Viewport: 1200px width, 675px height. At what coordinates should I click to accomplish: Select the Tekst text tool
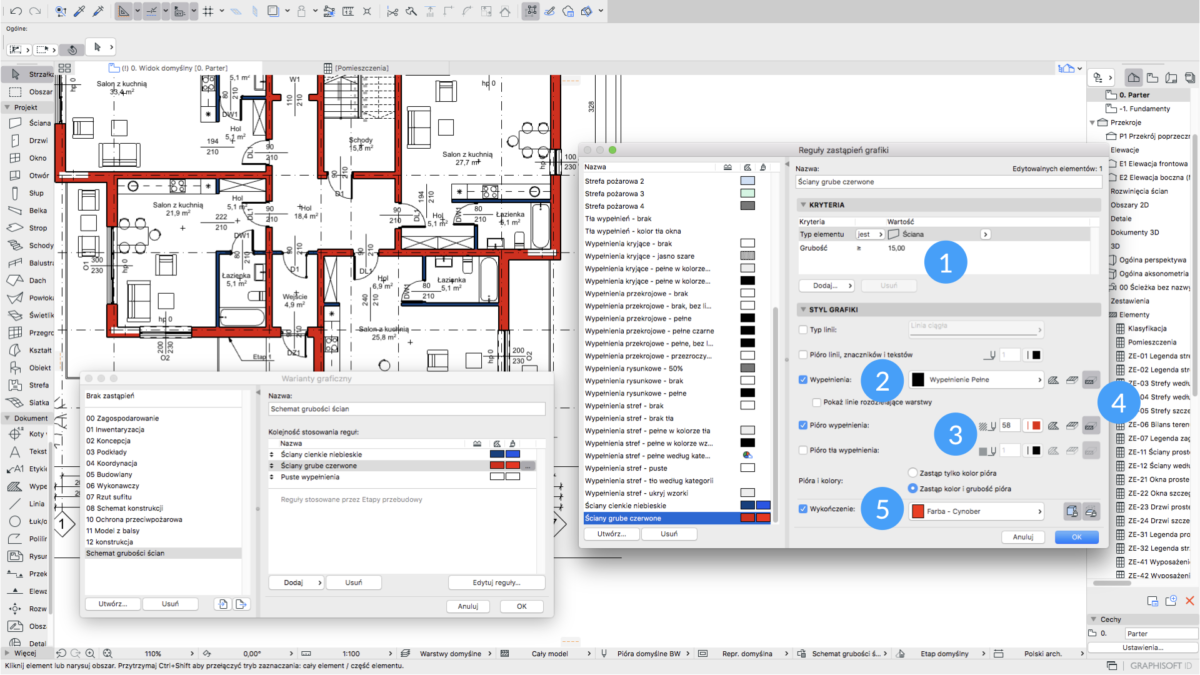pyautogui.click(x=27, y=452)
